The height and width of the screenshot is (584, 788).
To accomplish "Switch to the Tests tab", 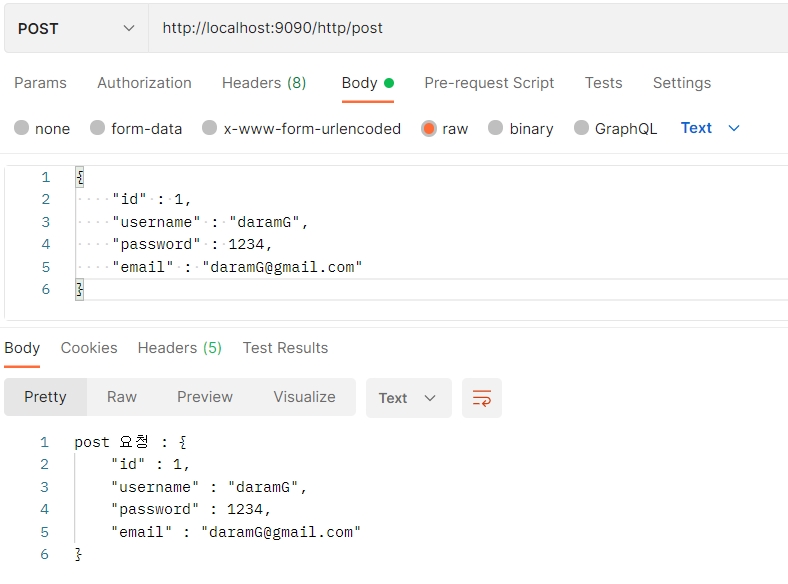I will [603, 83].
